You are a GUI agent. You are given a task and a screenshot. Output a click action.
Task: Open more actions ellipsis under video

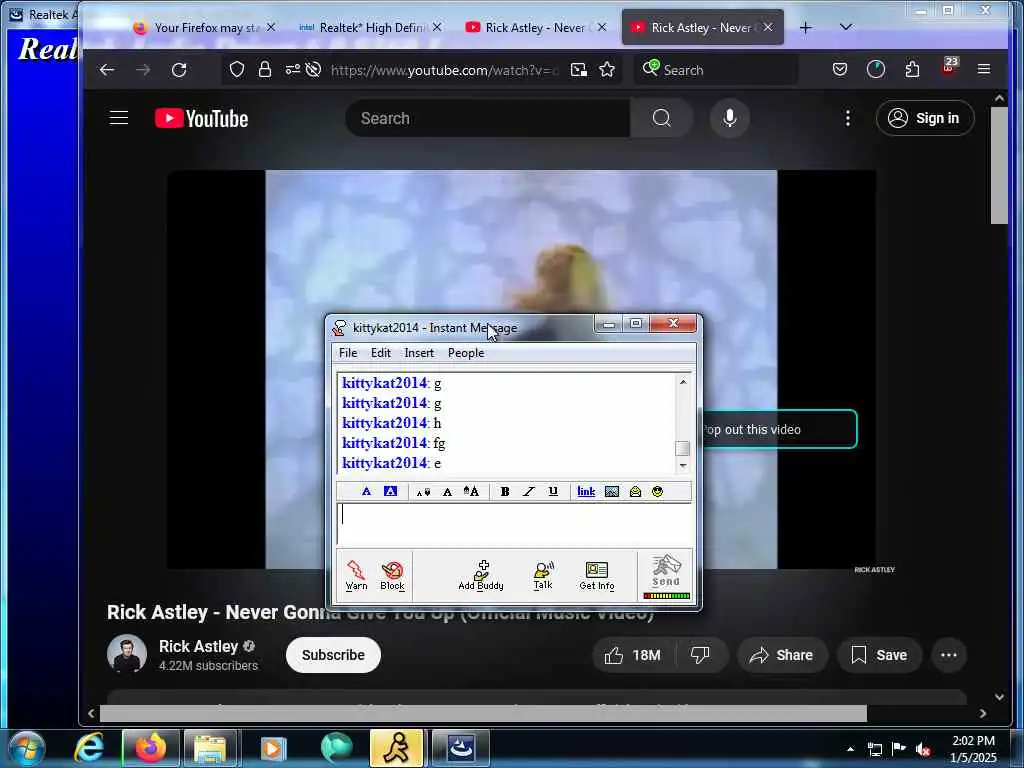(x=949, y=655)
